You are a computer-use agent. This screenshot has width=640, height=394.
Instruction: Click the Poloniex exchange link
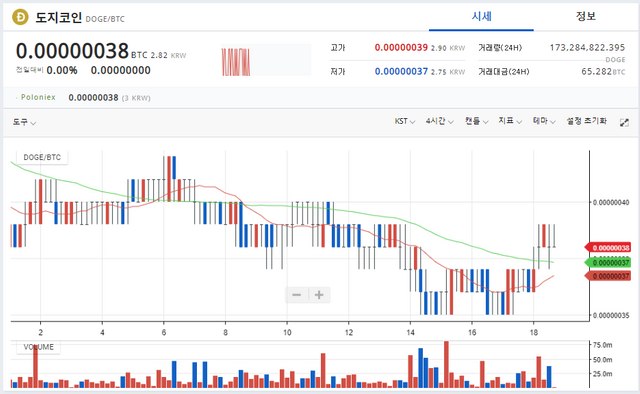click(x=38, y=97)
